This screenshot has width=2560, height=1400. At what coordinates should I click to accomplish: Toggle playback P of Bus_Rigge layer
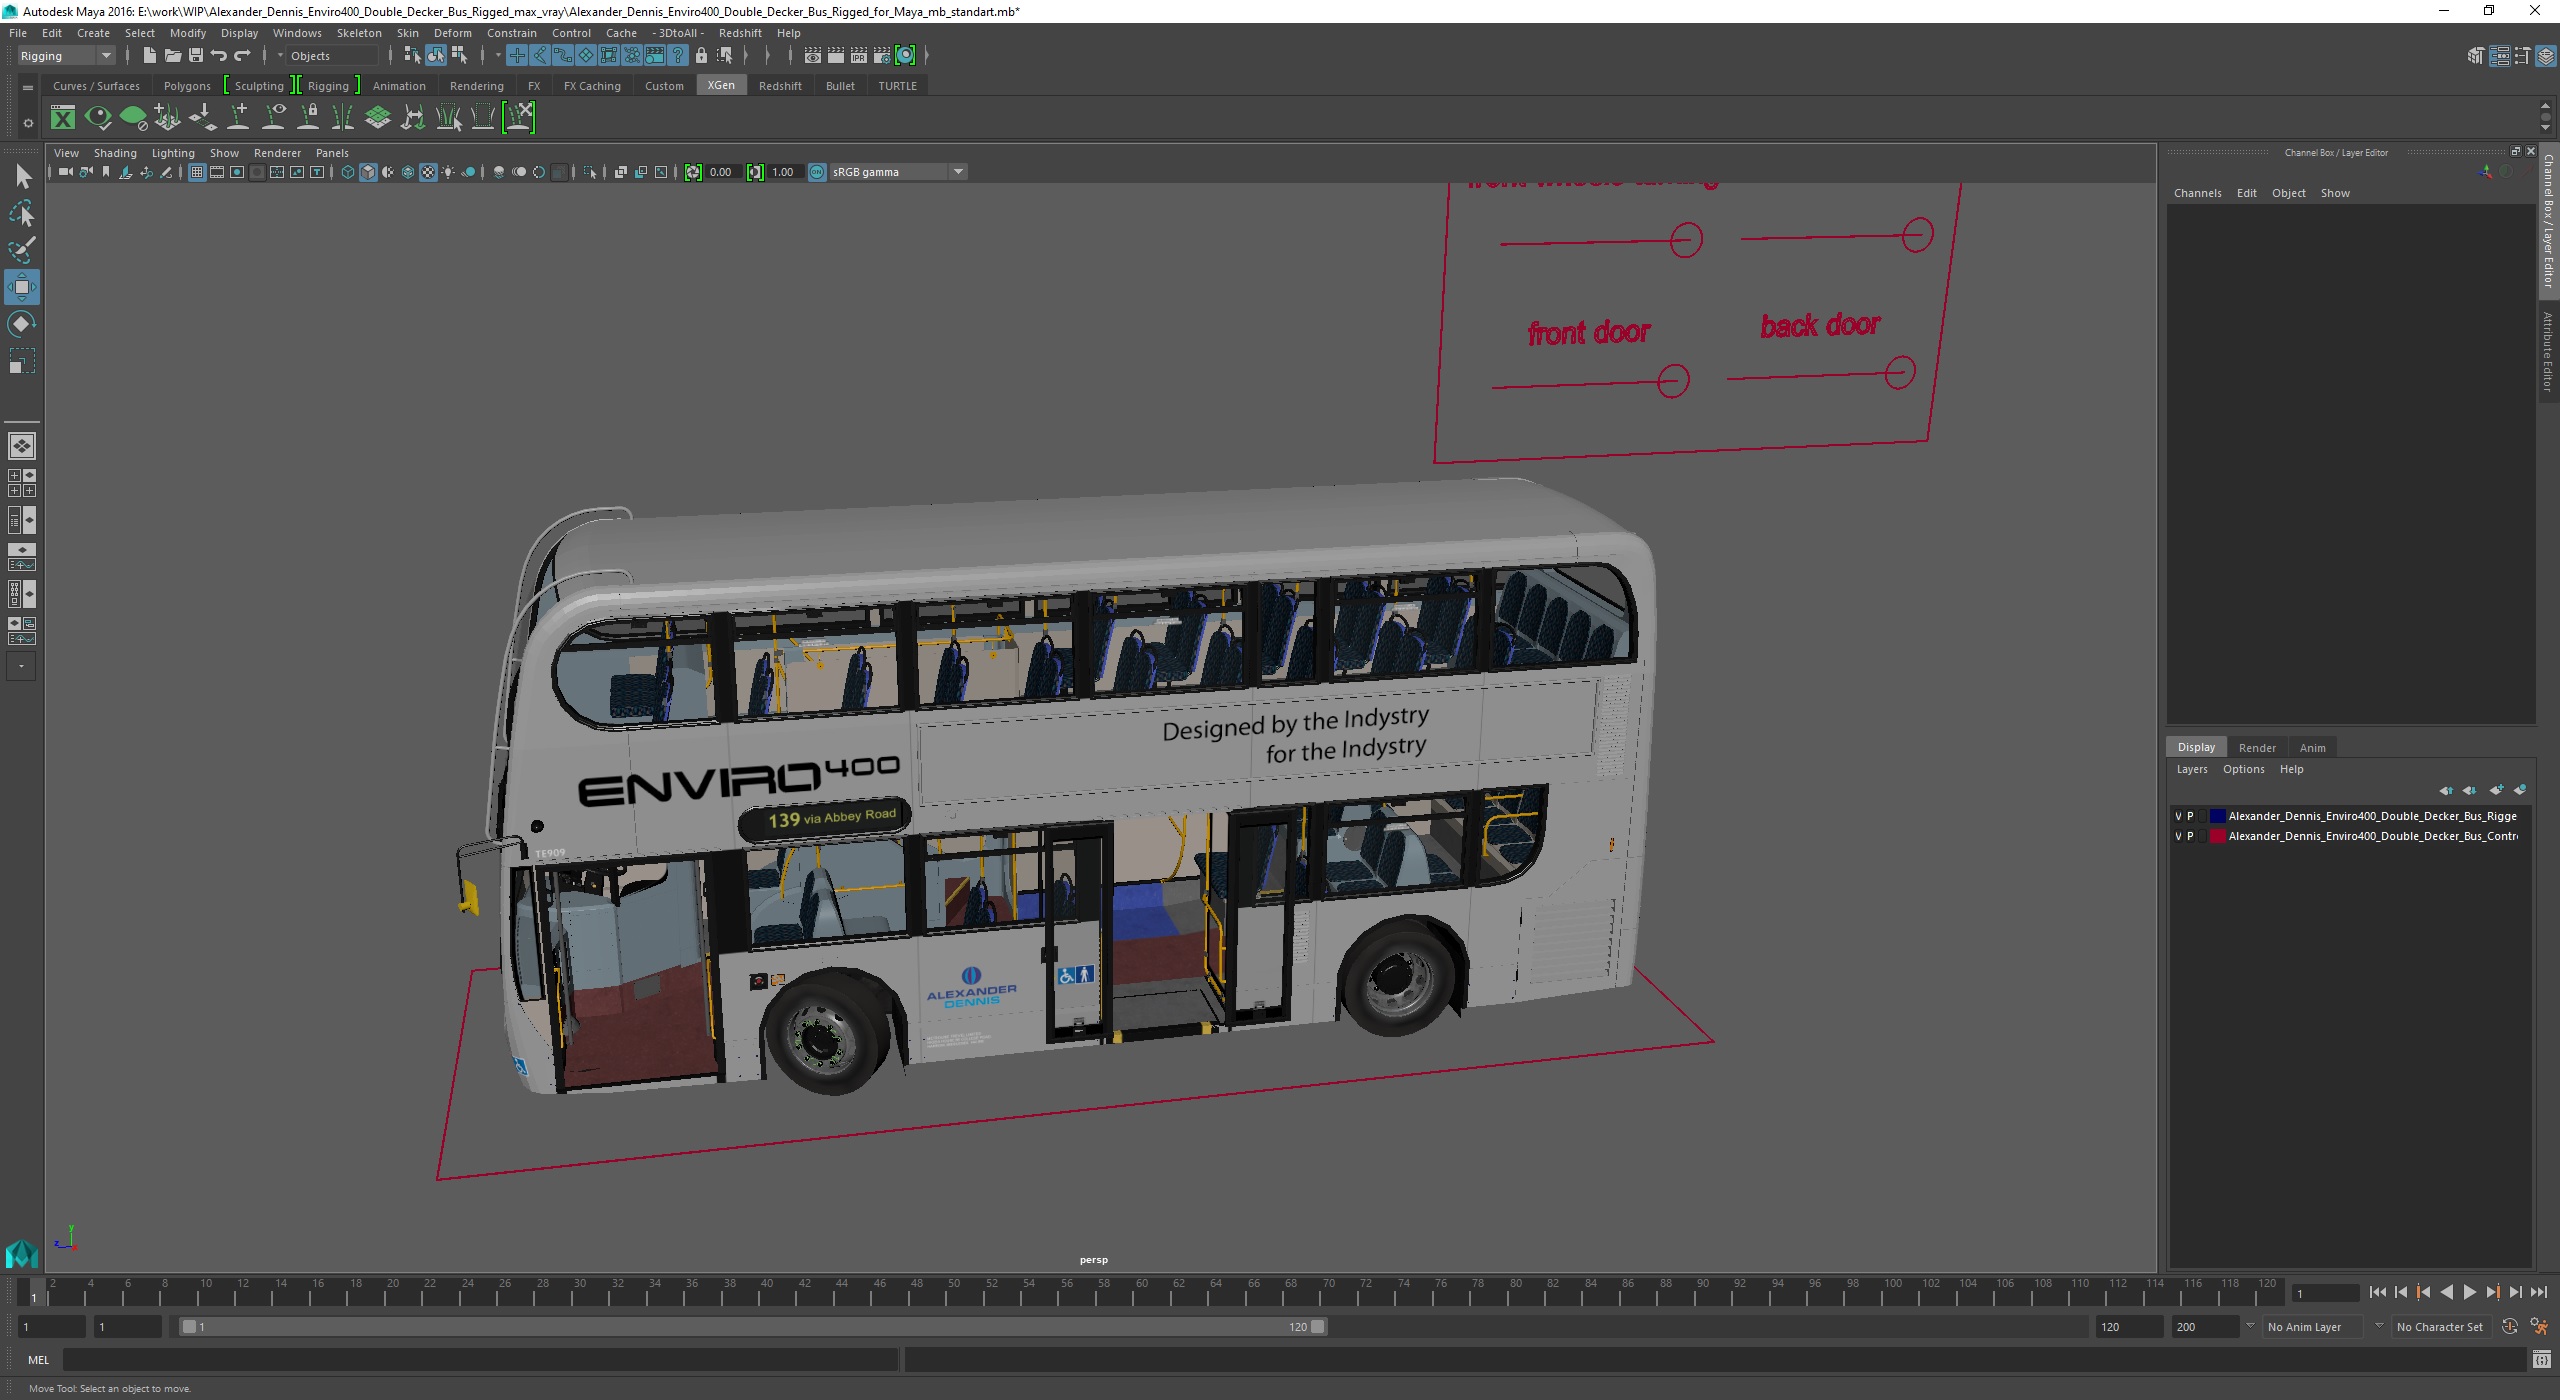click(2190, 816)
